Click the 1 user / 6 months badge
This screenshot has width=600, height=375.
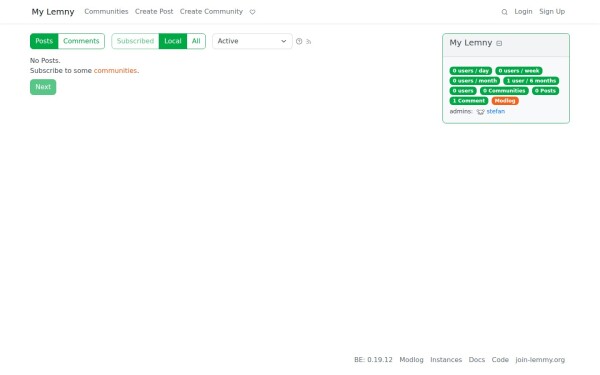(531, 81)
